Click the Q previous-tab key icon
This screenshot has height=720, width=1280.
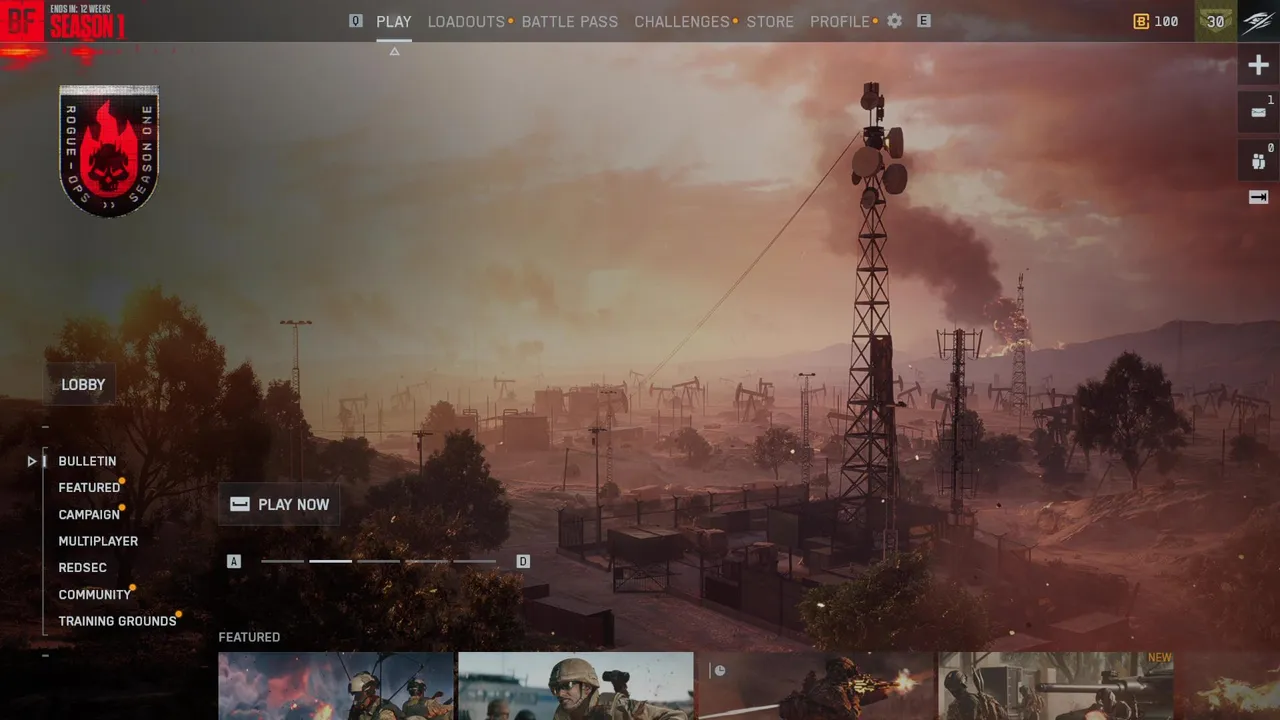356,21
